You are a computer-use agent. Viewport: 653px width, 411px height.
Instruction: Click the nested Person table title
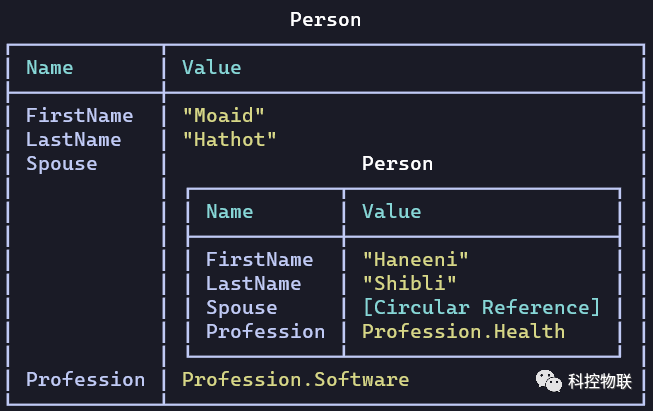point(397,163)
